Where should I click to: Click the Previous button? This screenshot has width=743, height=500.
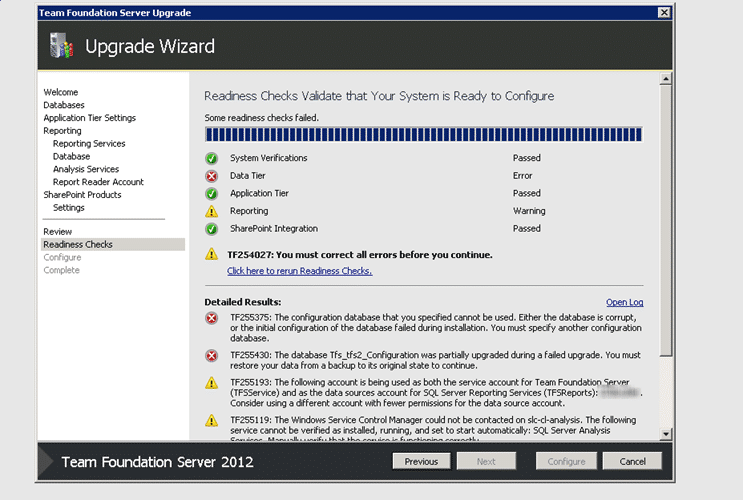point(421,461)
